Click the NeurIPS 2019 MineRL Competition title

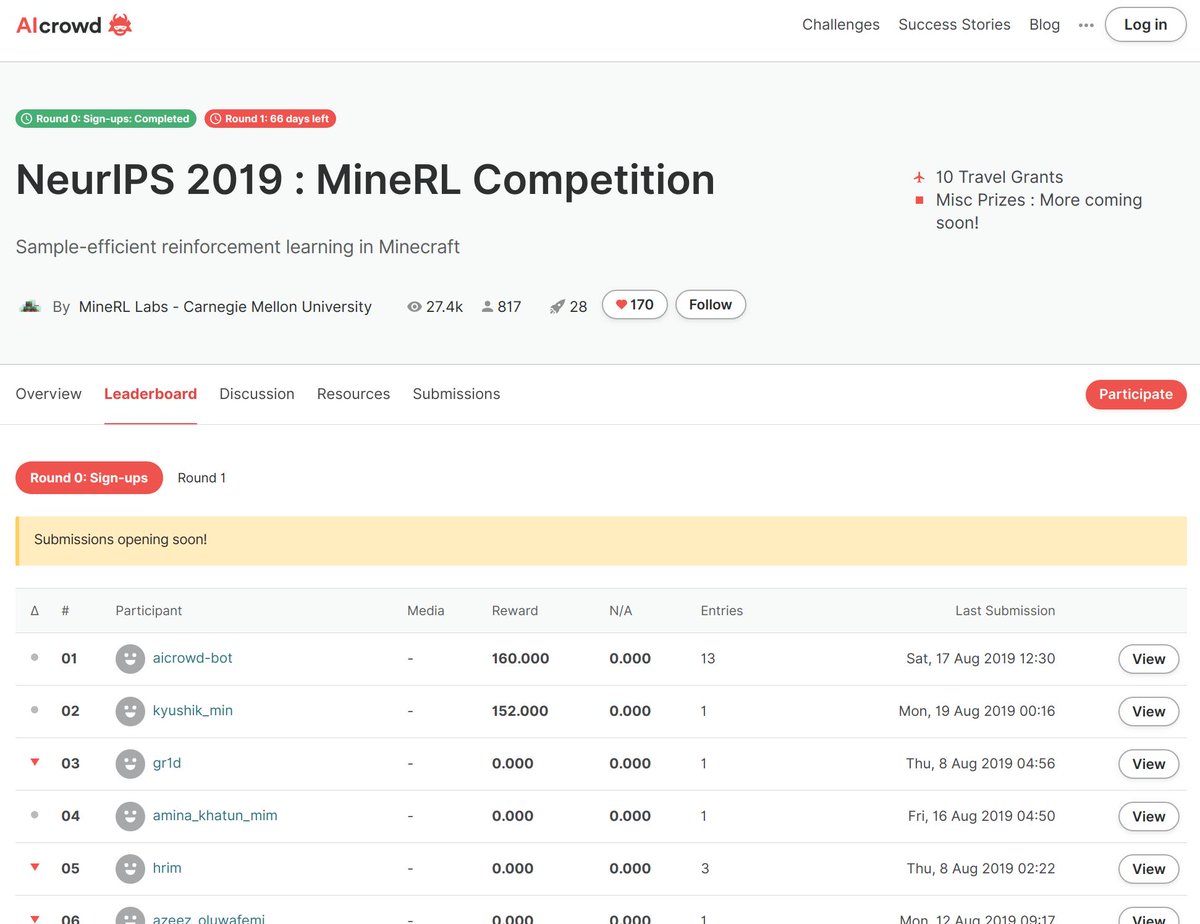click(x=365, y=180)
